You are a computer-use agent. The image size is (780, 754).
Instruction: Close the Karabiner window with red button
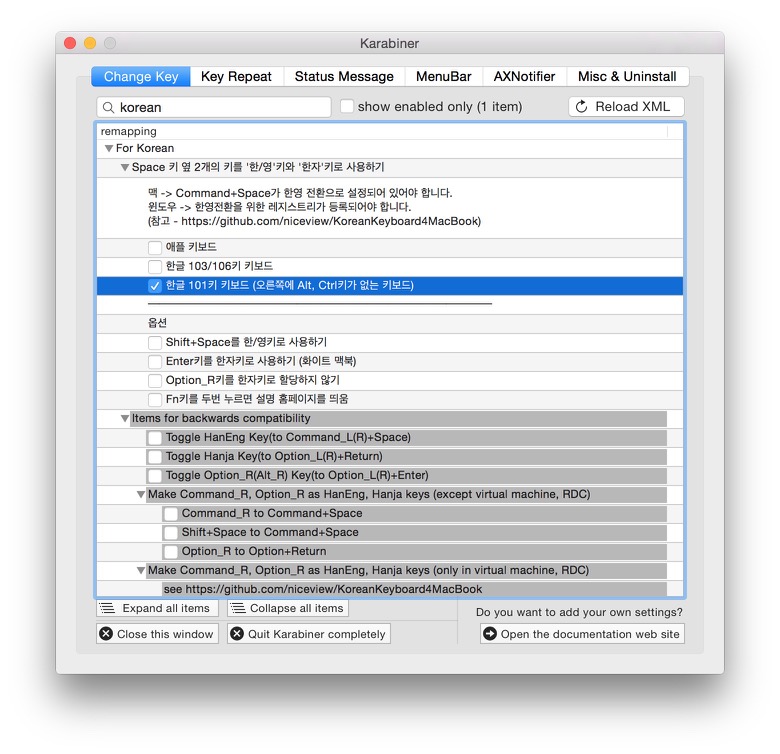(x=70, y=43)
